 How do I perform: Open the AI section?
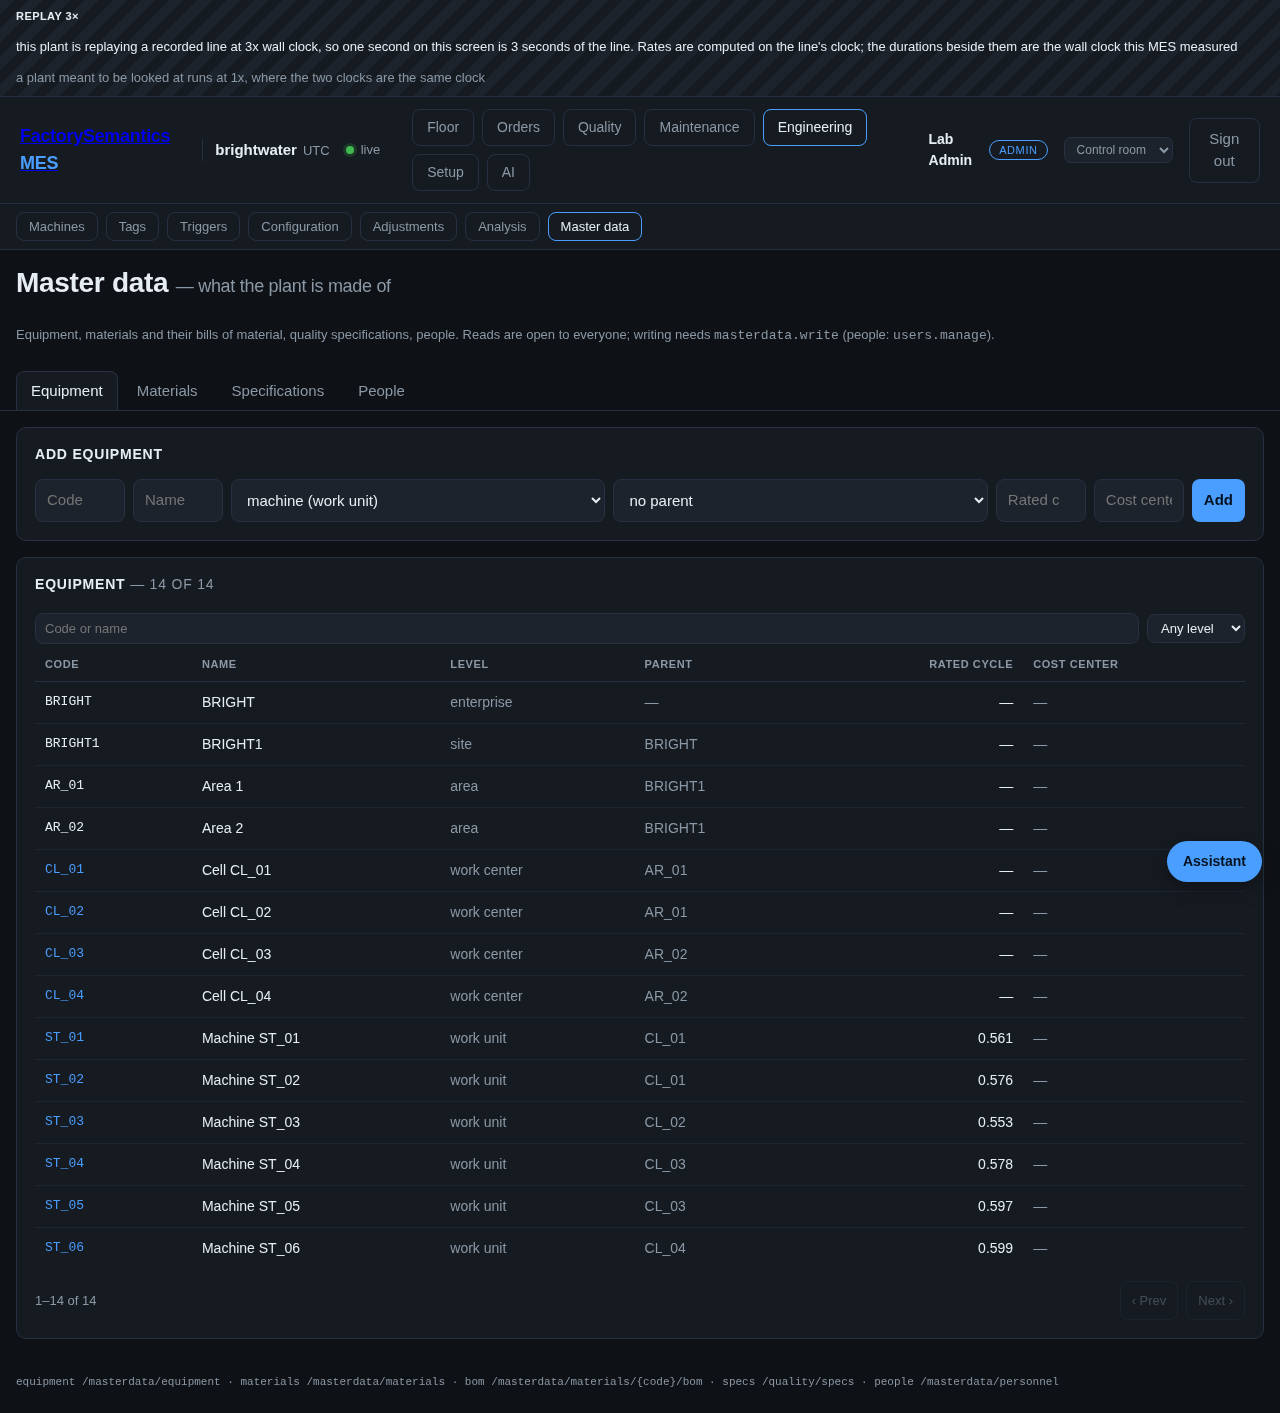tap(508, 172)
